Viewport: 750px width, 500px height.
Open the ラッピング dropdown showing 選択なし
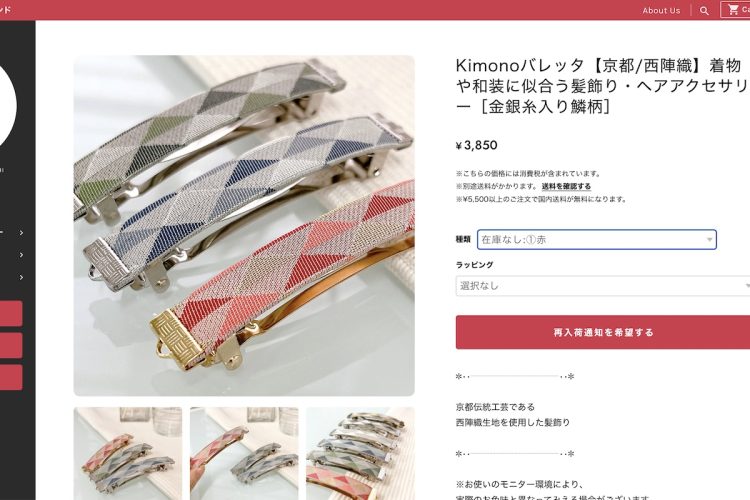click(603, 286)
